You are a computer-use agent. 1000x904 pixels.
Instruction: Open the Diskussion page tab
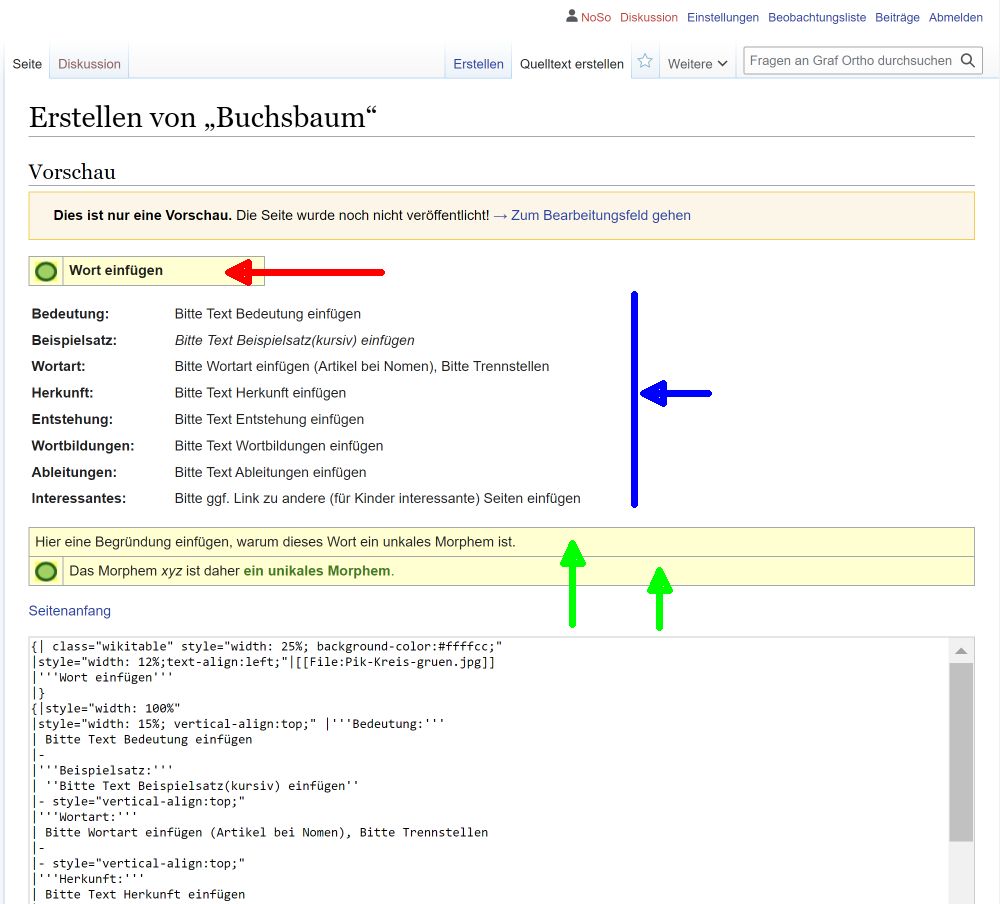[89, 64]
